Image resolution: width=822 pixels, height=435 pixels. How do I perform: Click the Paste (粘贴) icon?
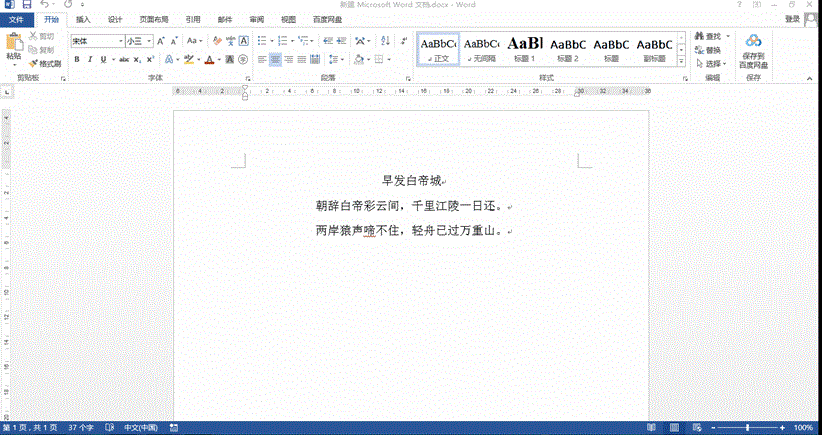(x=13, y=43)
